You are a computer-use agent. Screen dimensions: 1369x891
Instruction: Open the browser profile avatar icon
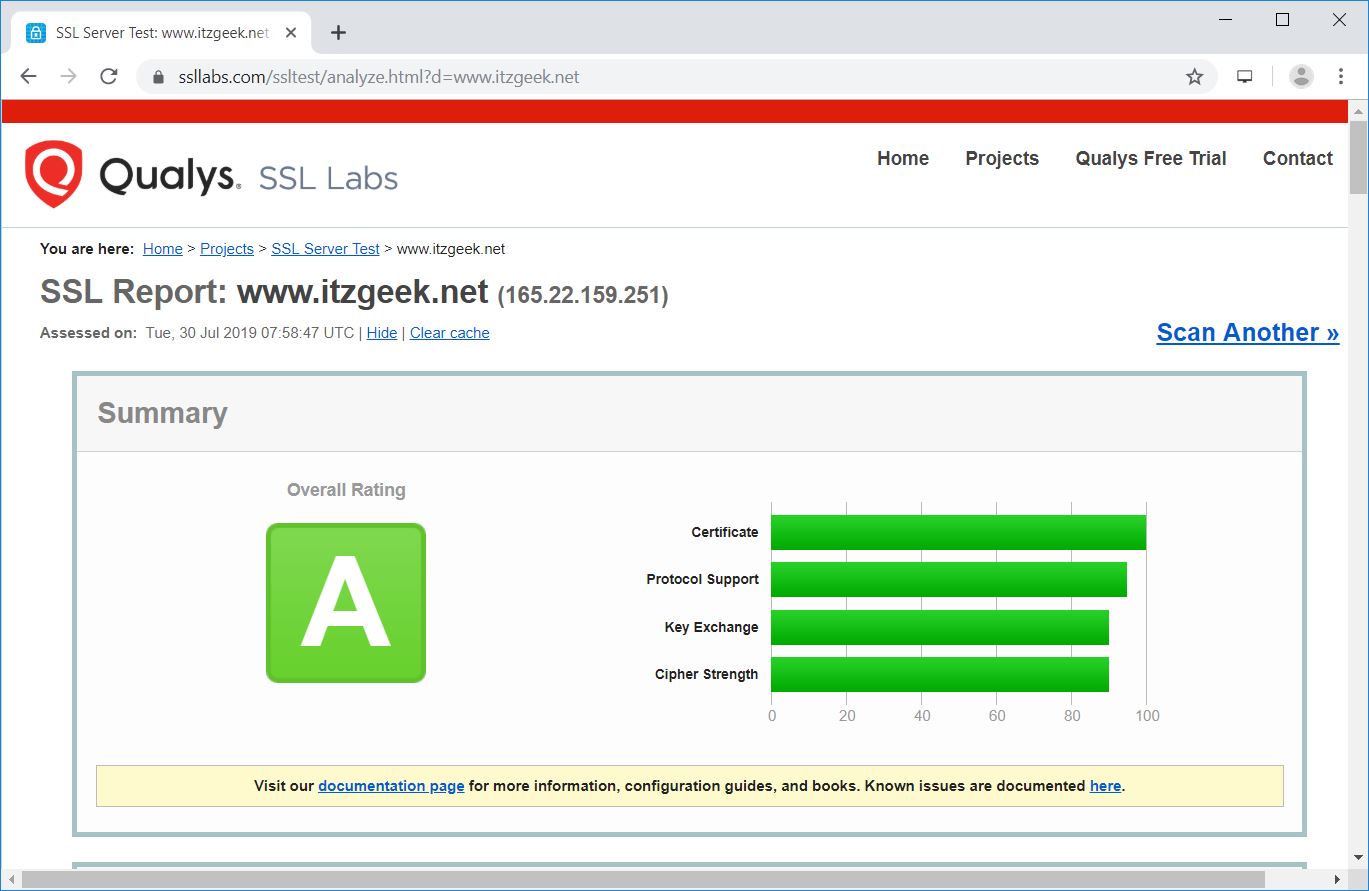pos(1299,76)
